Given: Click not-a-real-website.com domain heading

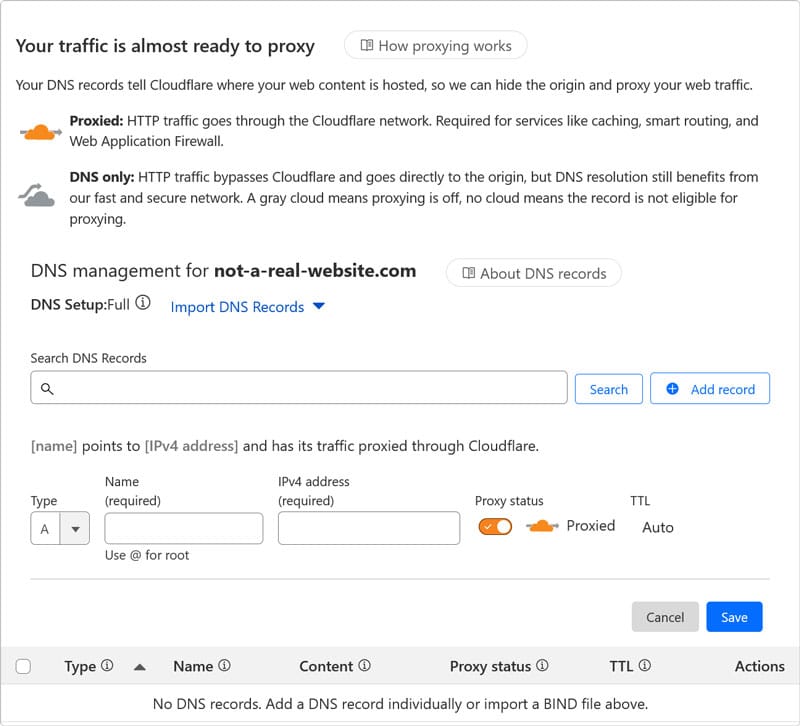Looking at the screenshot, I should [315, 270].
